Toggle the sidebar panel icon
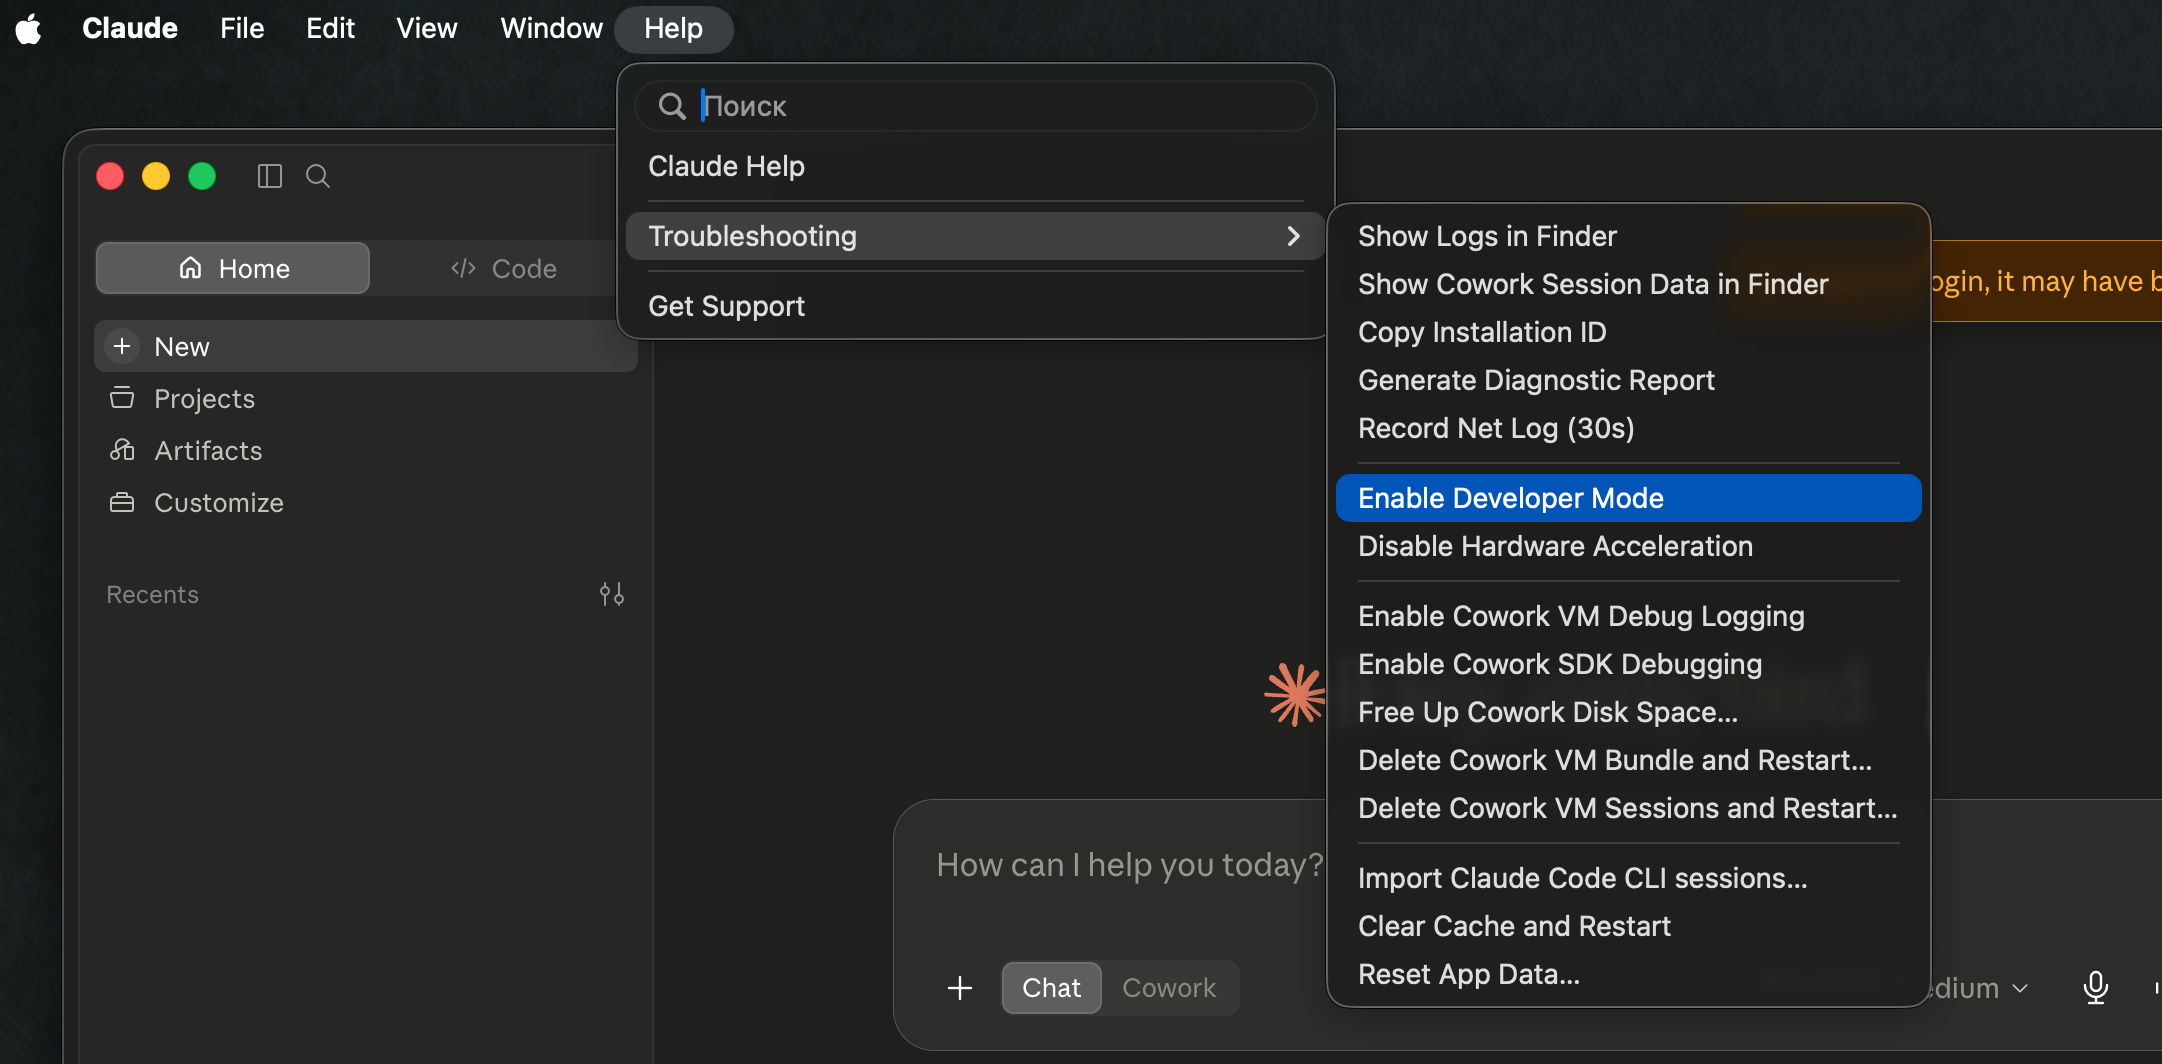2162x1064 pixels. [270, 177]
